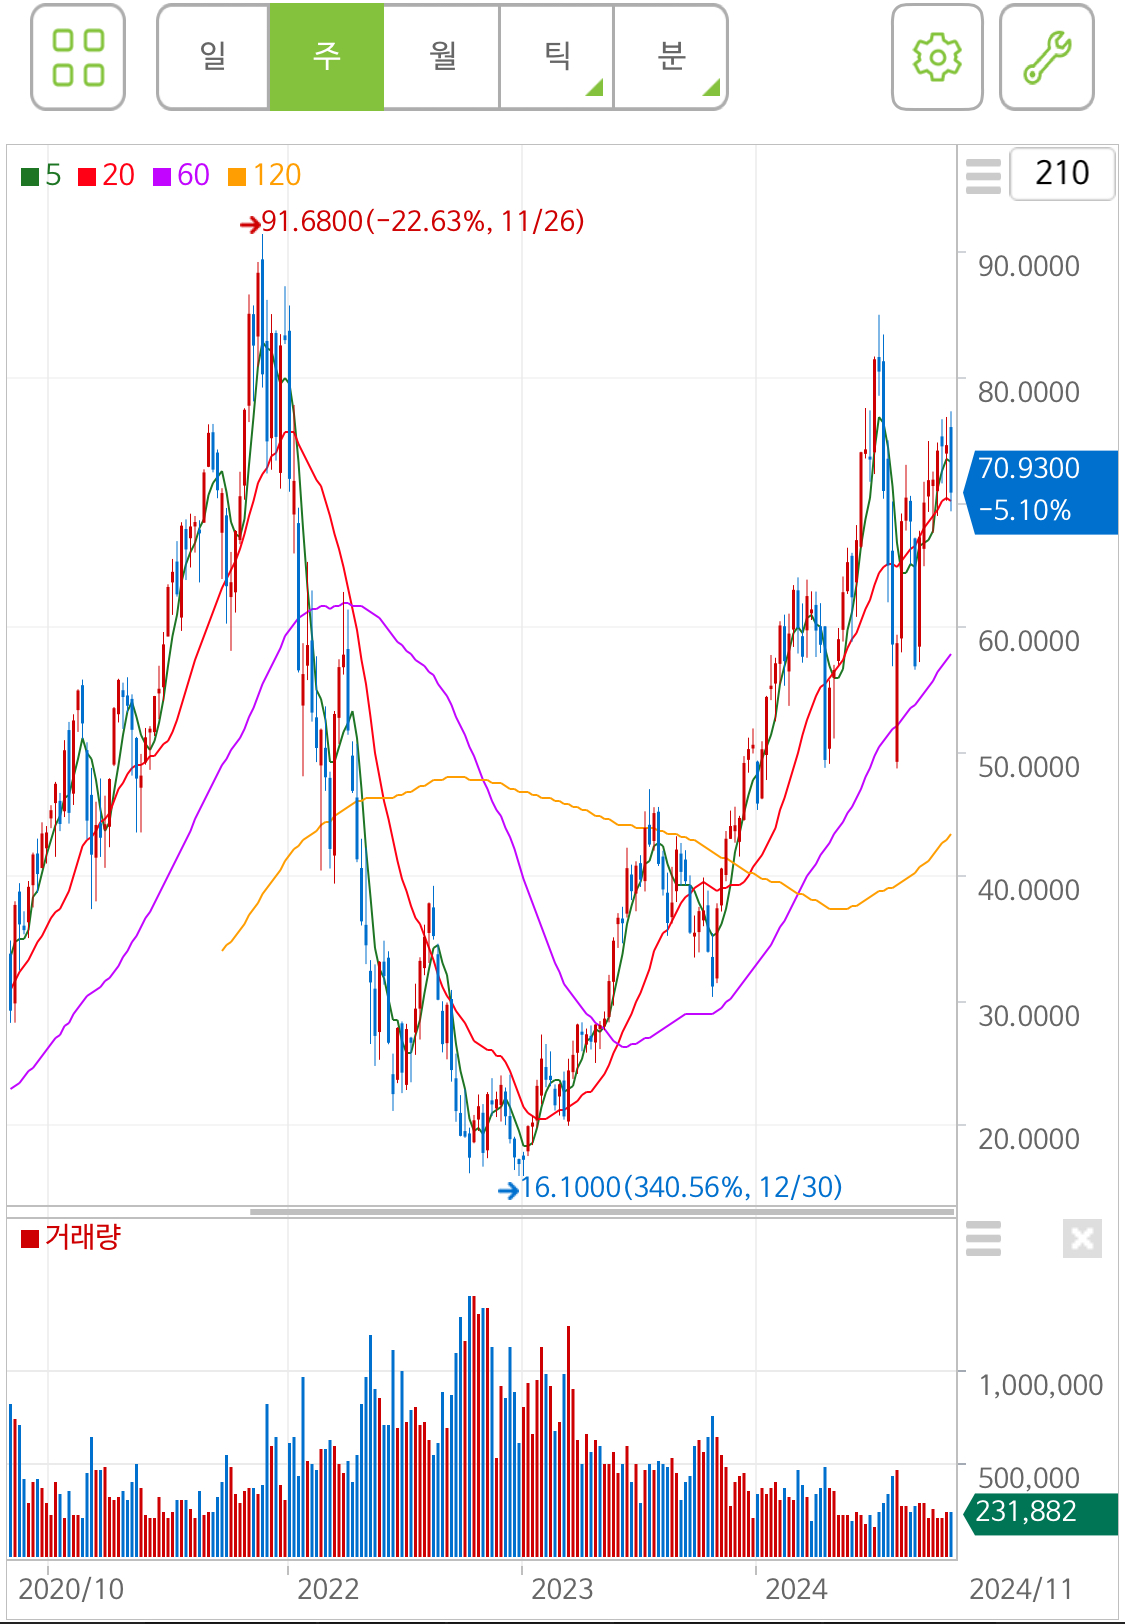The width and height of the screenshot is (1125, 1624).
Task: Click the 80.0000 price axis label
Action: pos(1029,392)
